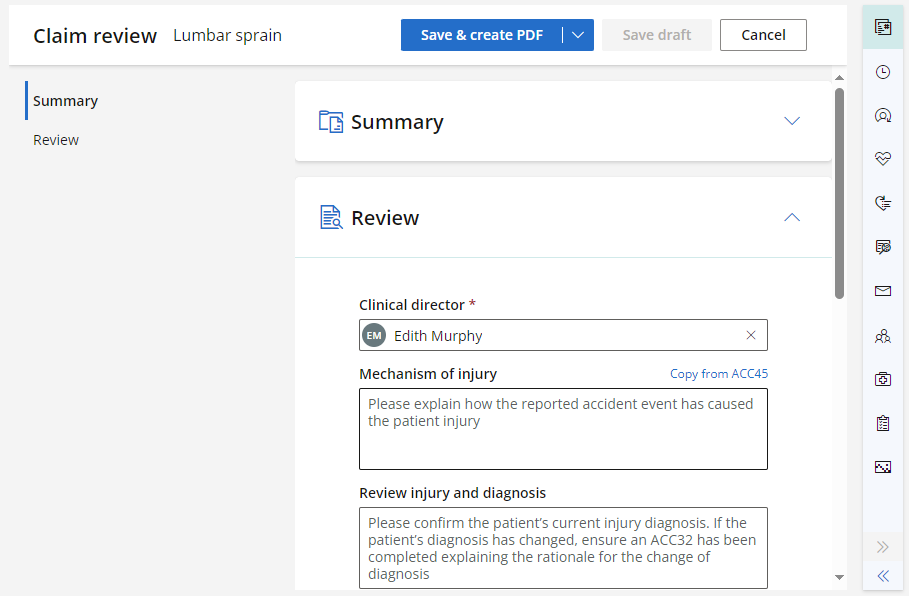Open the clipboard checklist icon in the sidebar
The image size is (909, 596).
tap(883, 423)
